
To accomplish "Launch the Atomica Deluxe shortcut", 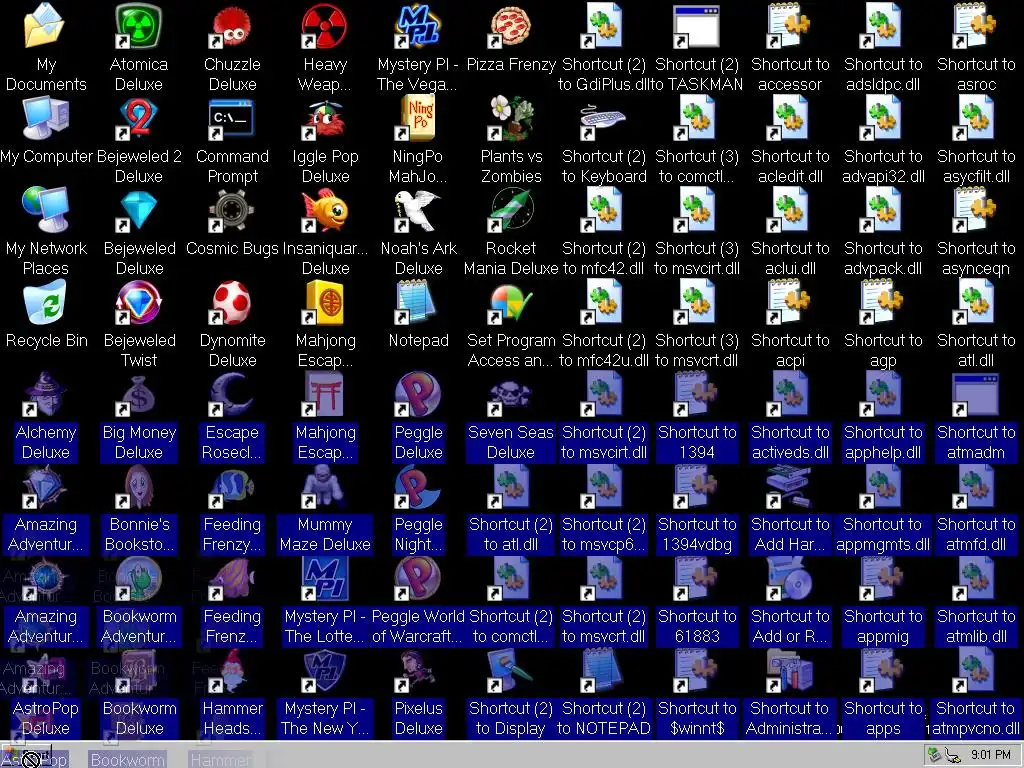I will tap(138, 26).
